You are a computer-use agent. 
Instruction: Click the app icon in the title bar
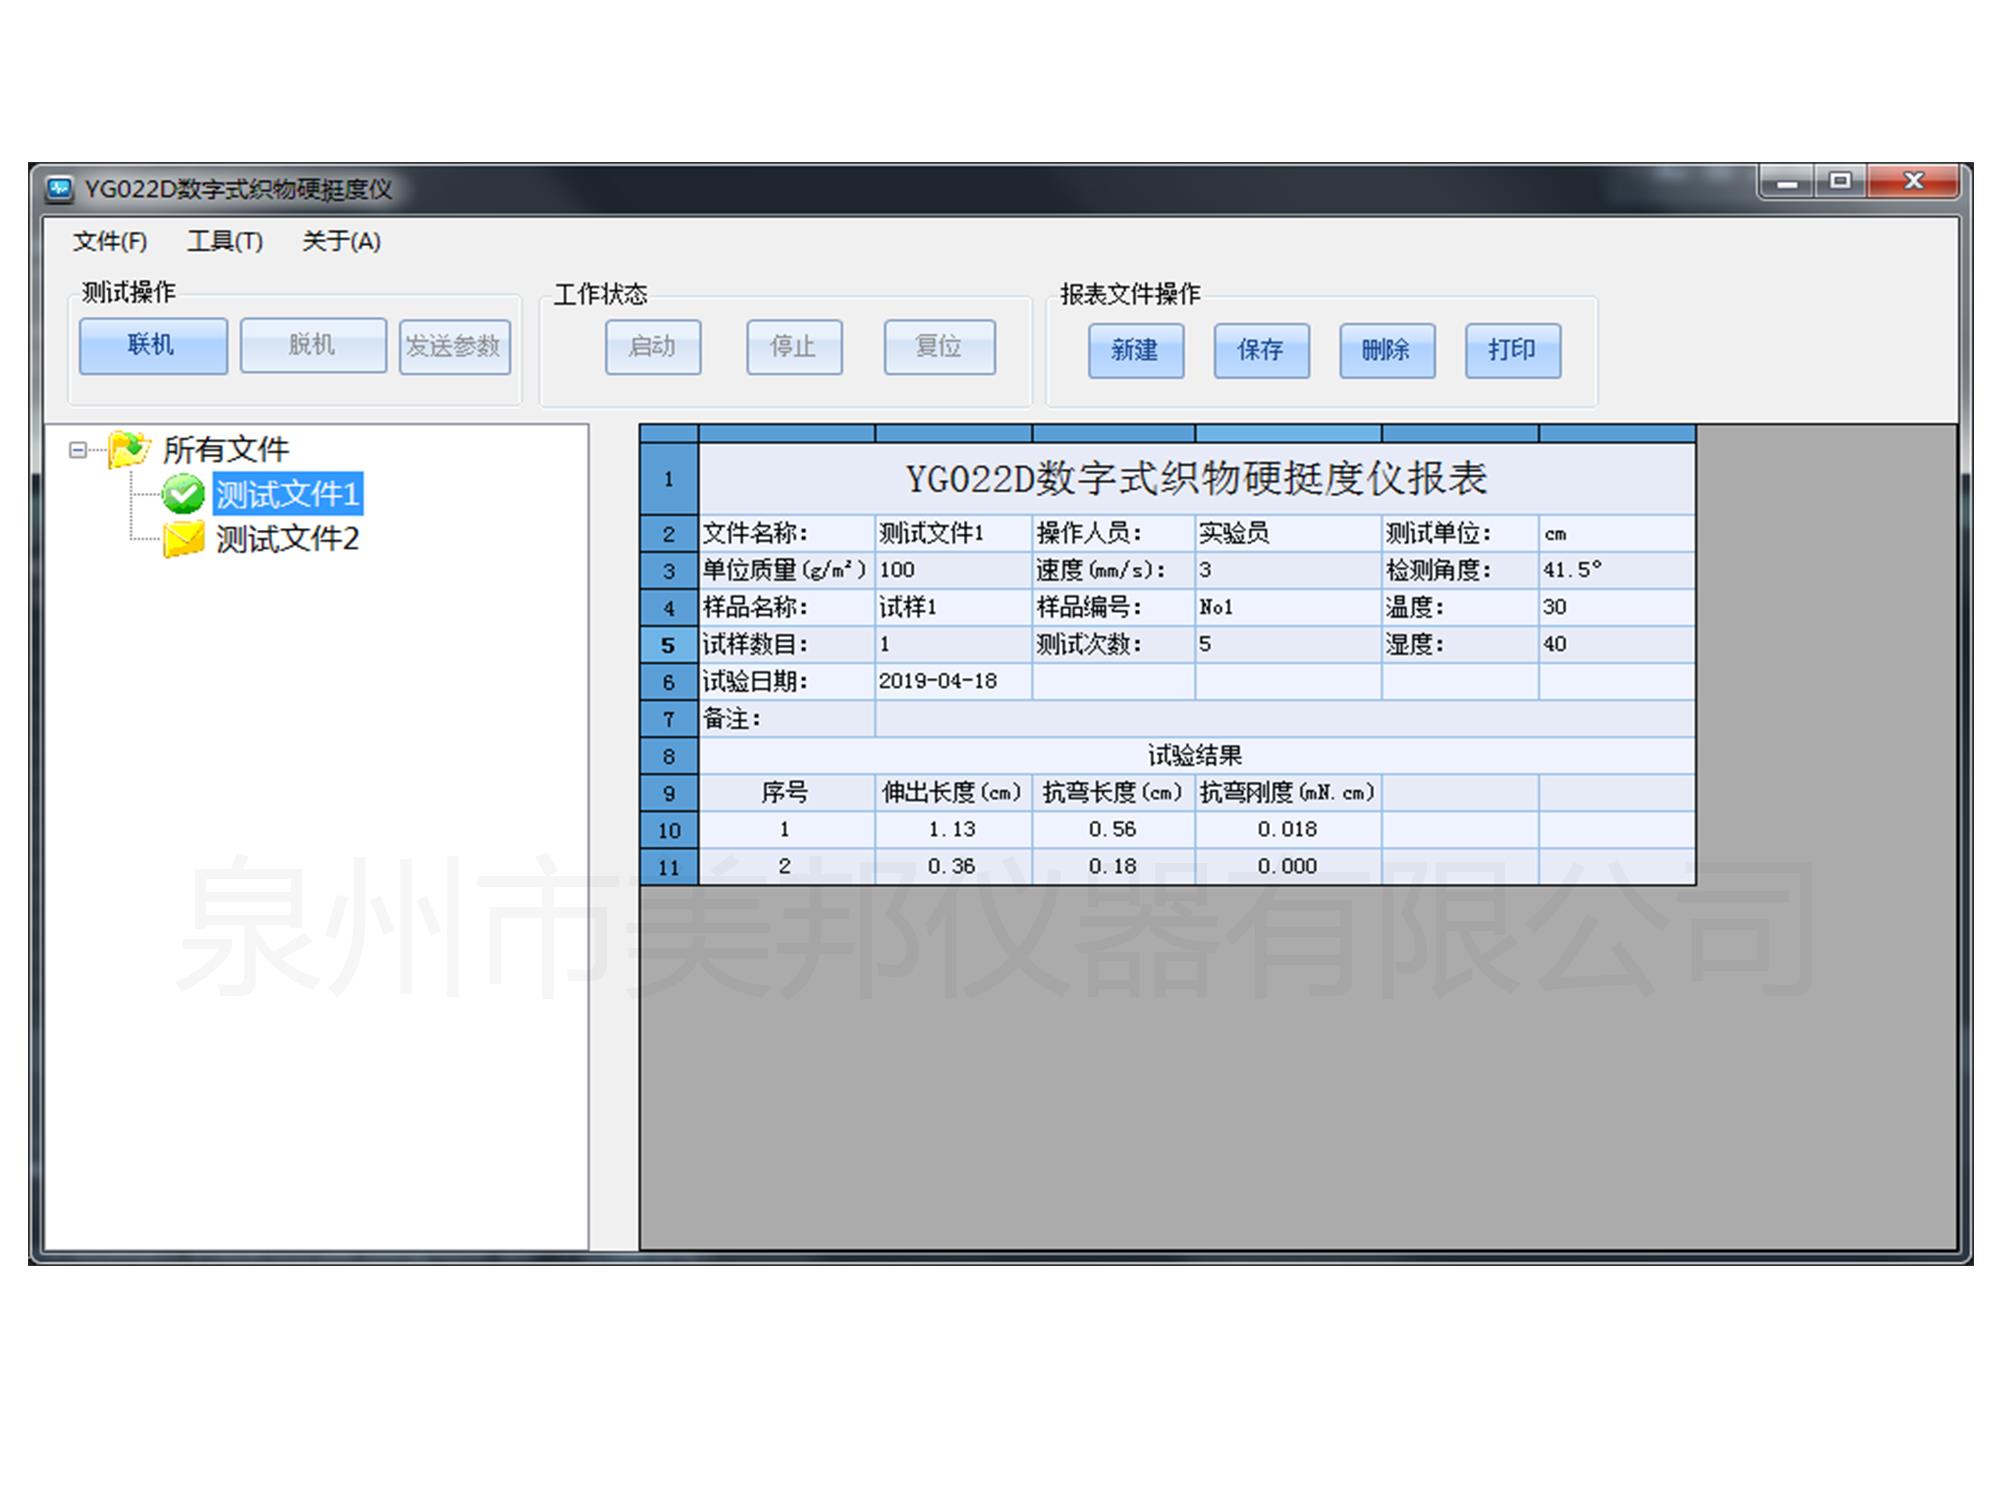click(x=60, y=189)
